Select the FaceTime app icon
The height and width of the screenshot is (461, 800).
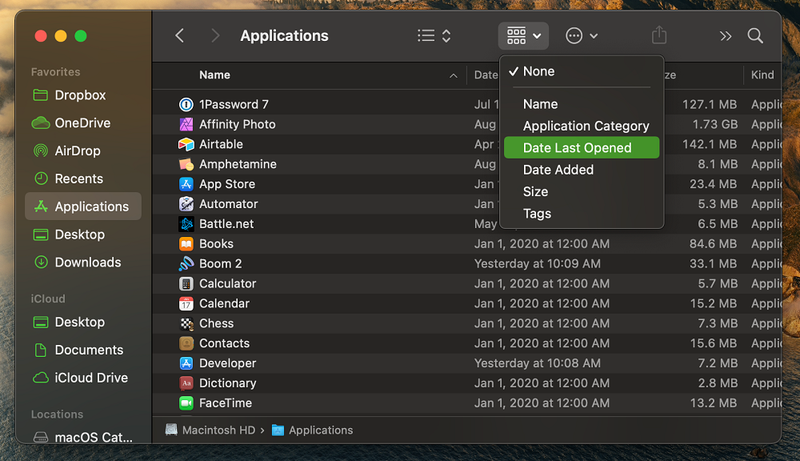coord(186,403)
